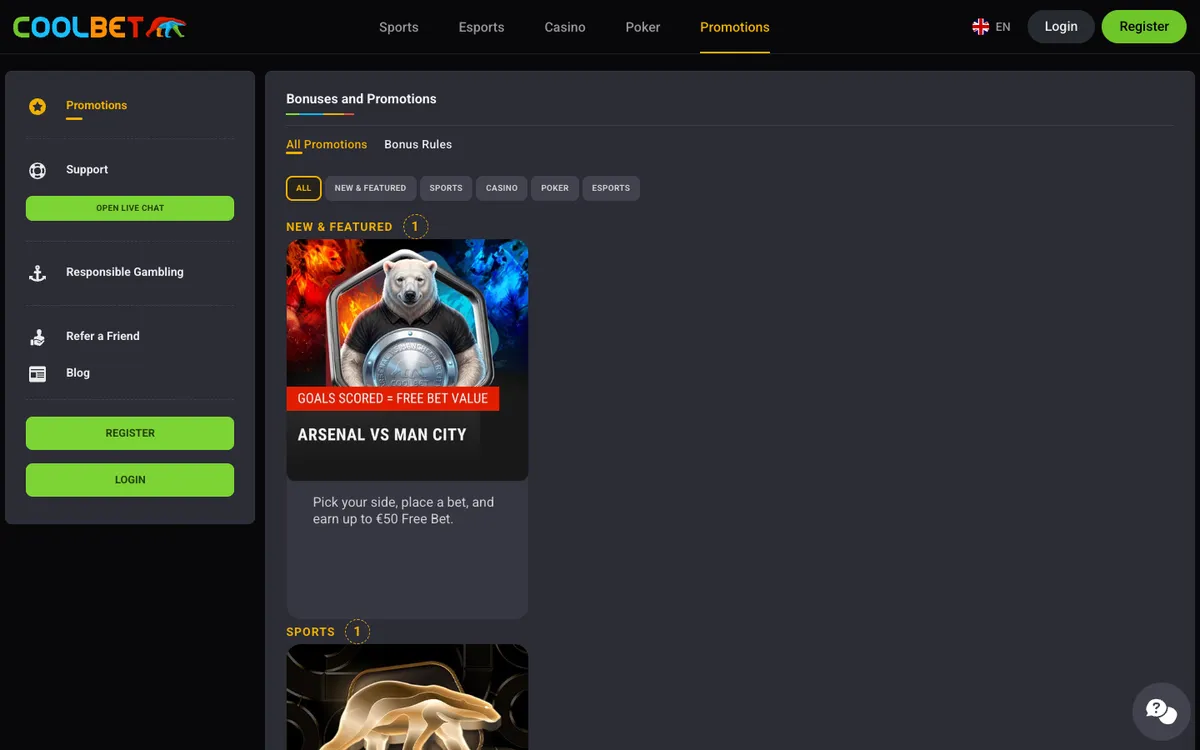Click the ARSENAL VS MAN CITY title
The height and width of the screenshot is (750, 1200).
pyautogui.click(x=382, y=435)
